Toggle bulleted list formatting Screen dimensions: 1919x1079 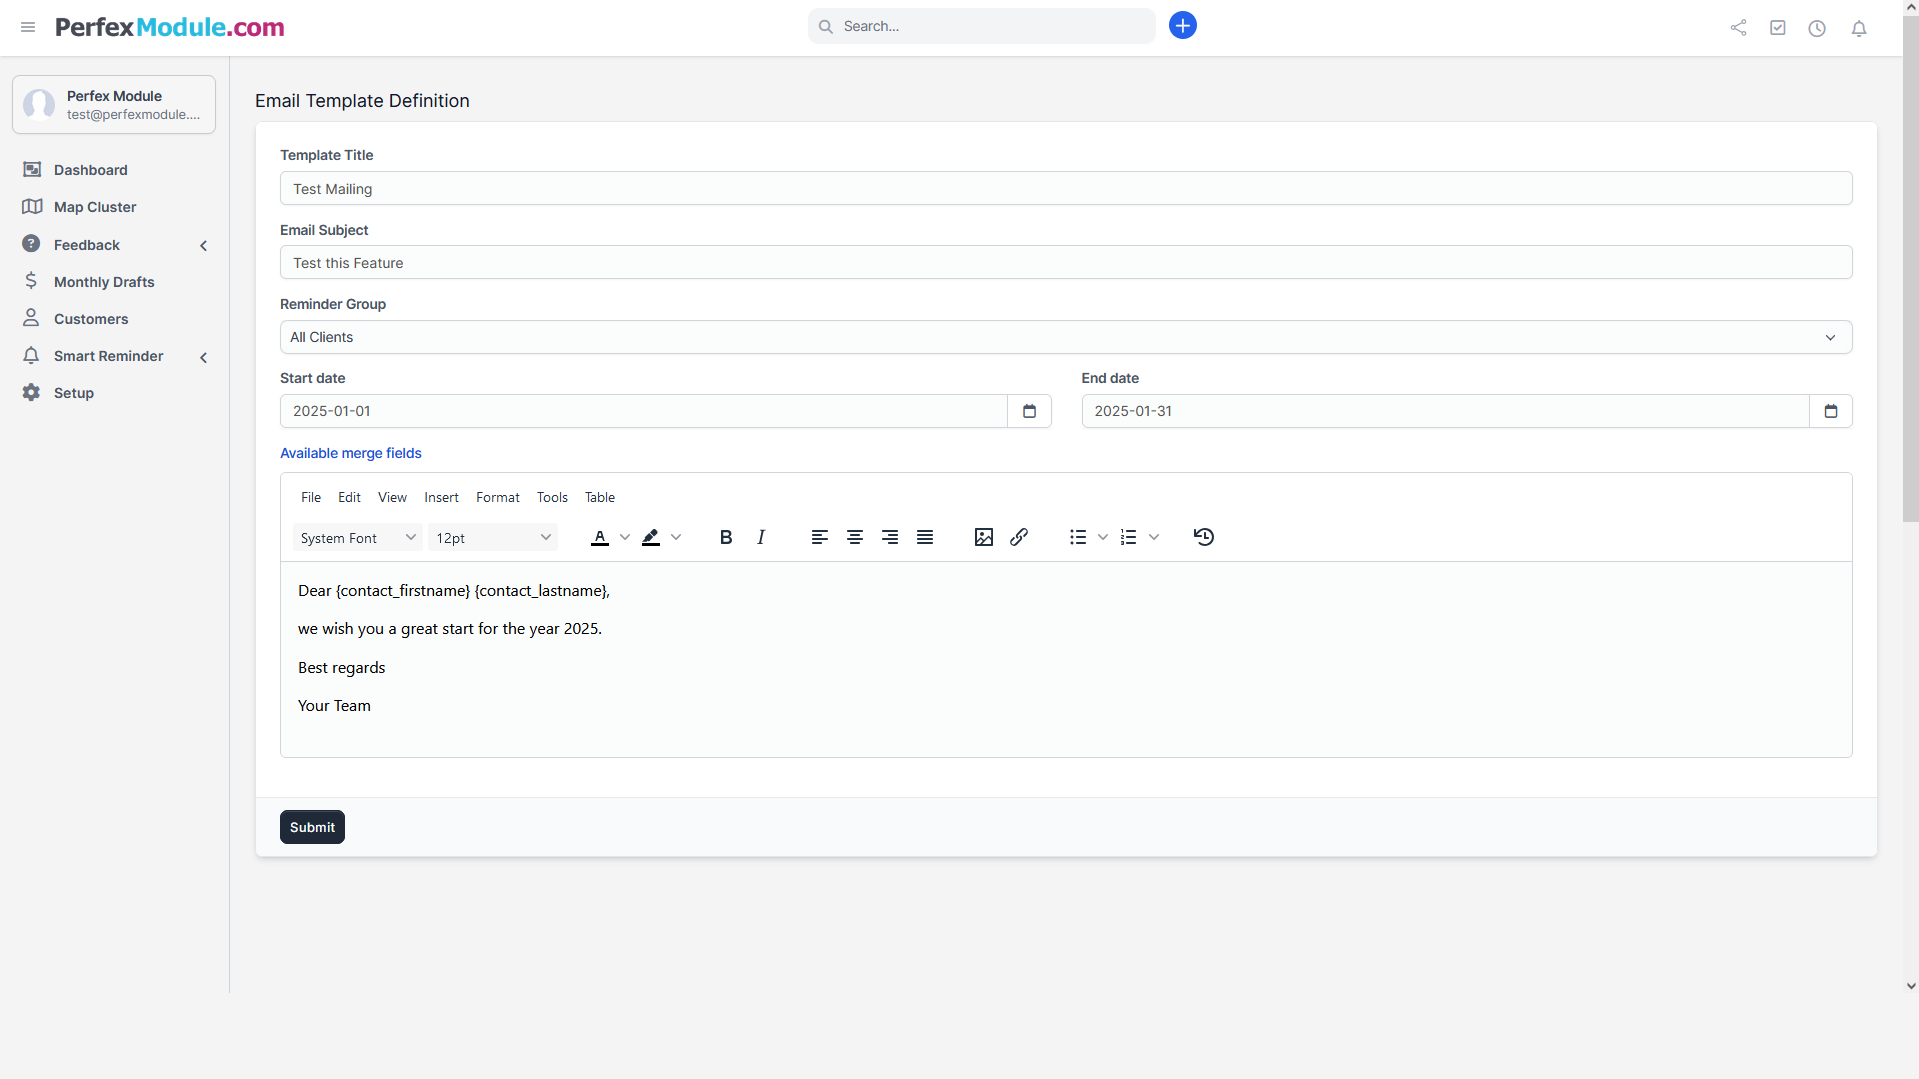[1078, 537]
